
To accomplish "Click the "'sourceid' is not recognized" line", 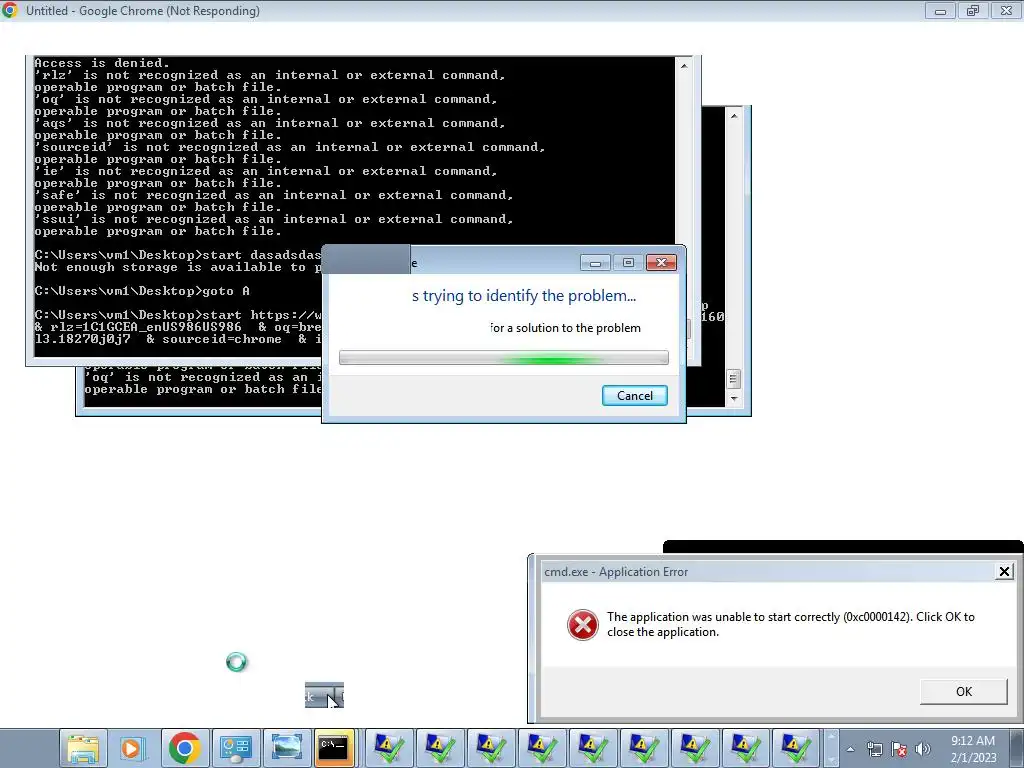I will (x=290, y=148).
